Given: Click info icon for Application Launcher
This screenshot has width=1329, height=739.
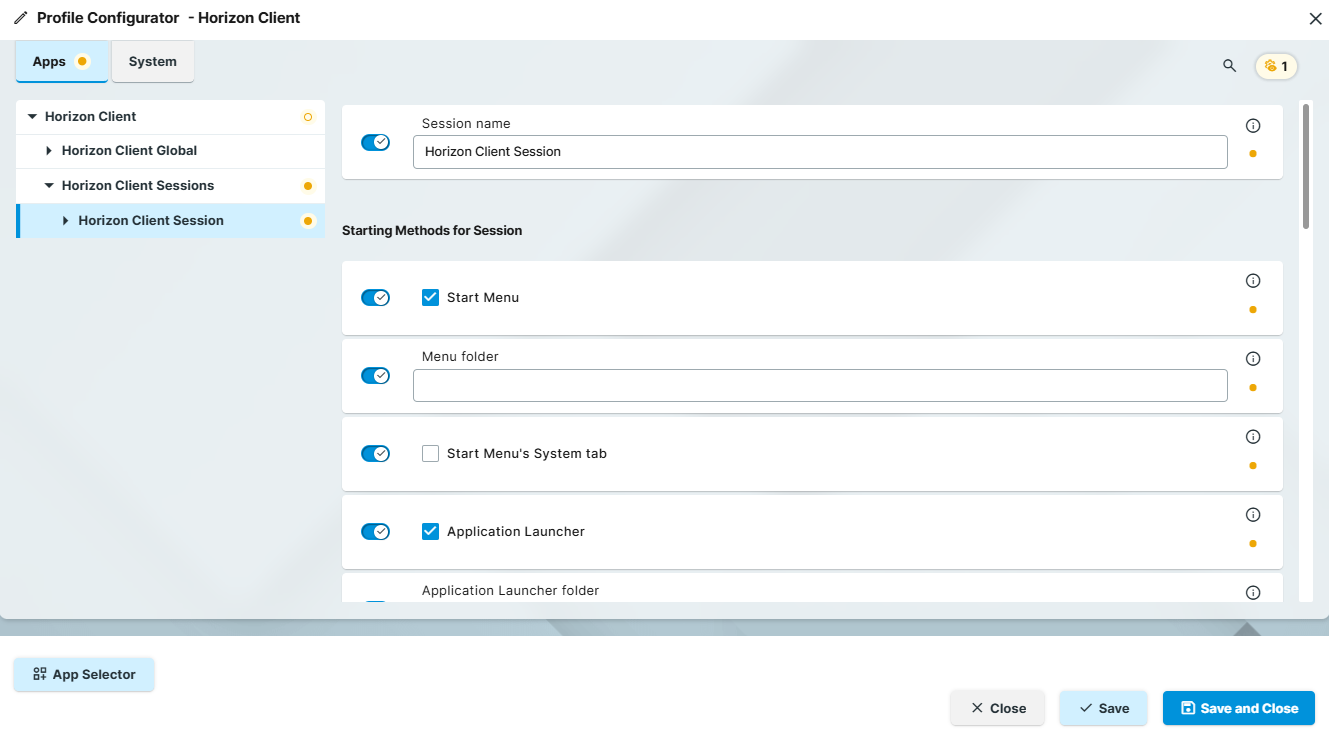Looking at the screenshot, I should coord(1252,515).
